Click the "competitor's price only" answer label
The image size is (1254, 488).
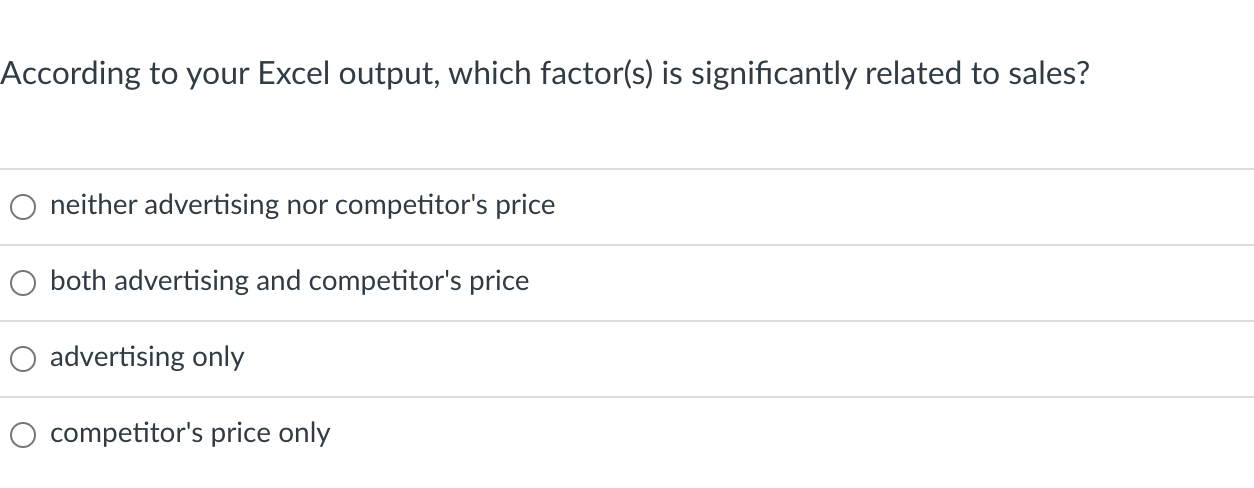(190, 433)
